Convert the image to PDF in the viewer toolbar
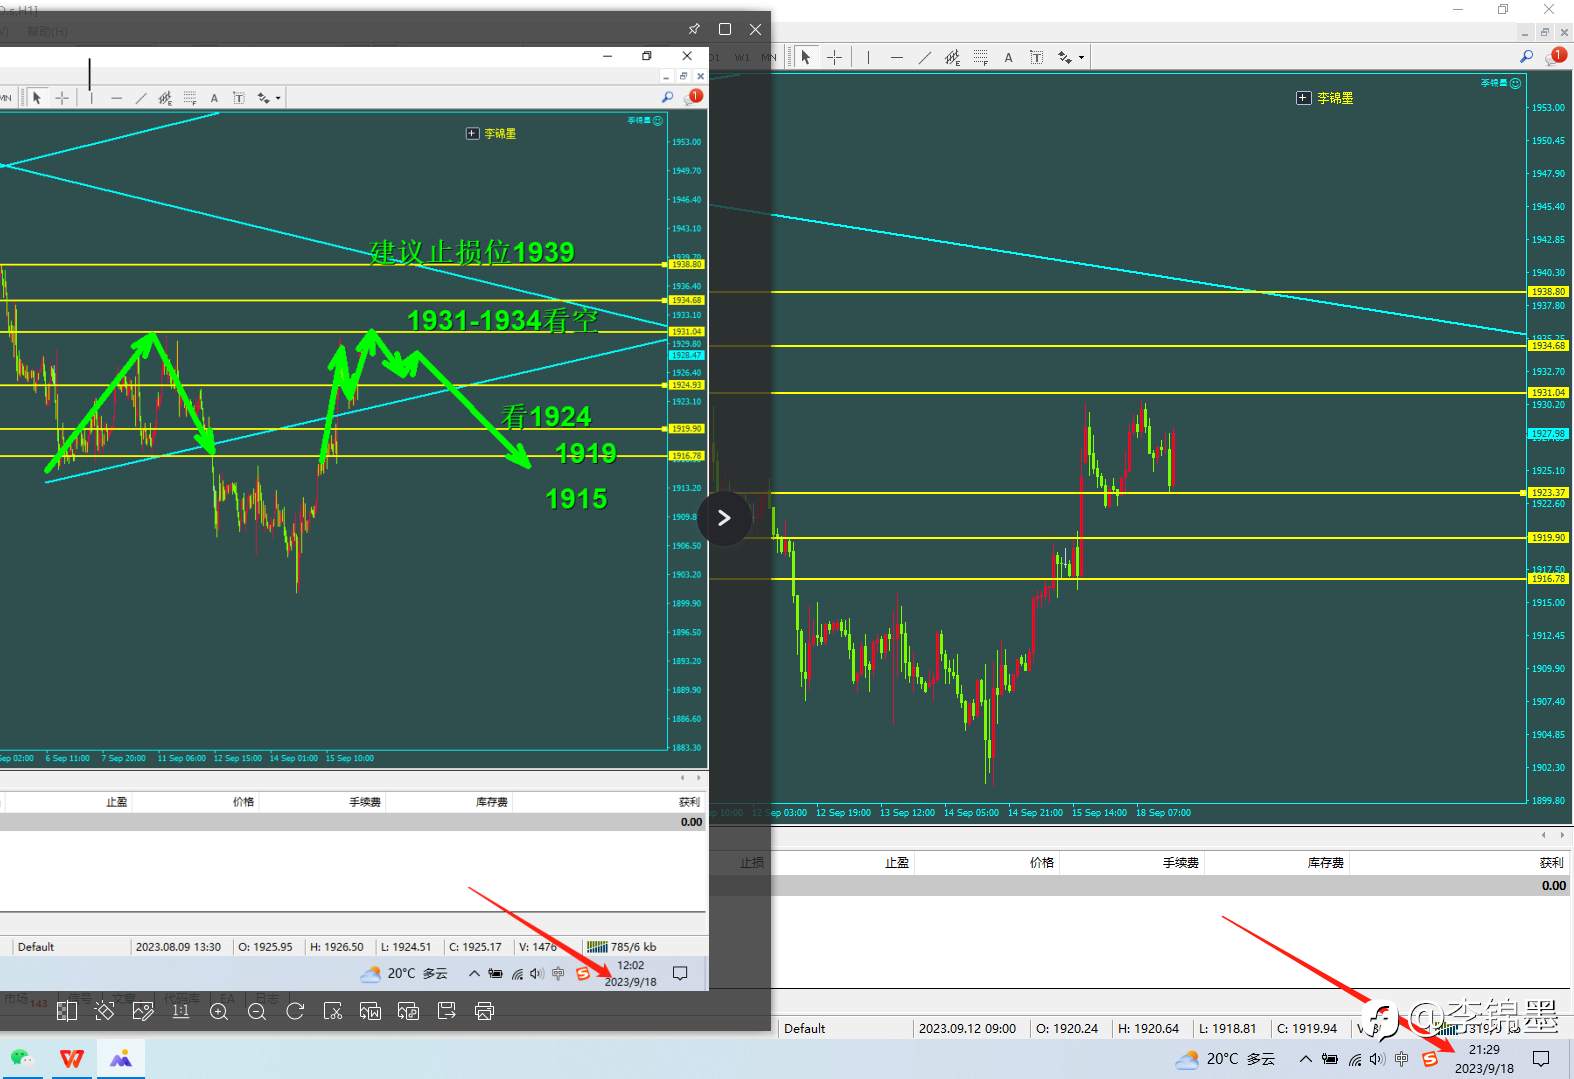Image resolution: width=1574 pixels, height=1079 pixels. (x=409, y=1011)
